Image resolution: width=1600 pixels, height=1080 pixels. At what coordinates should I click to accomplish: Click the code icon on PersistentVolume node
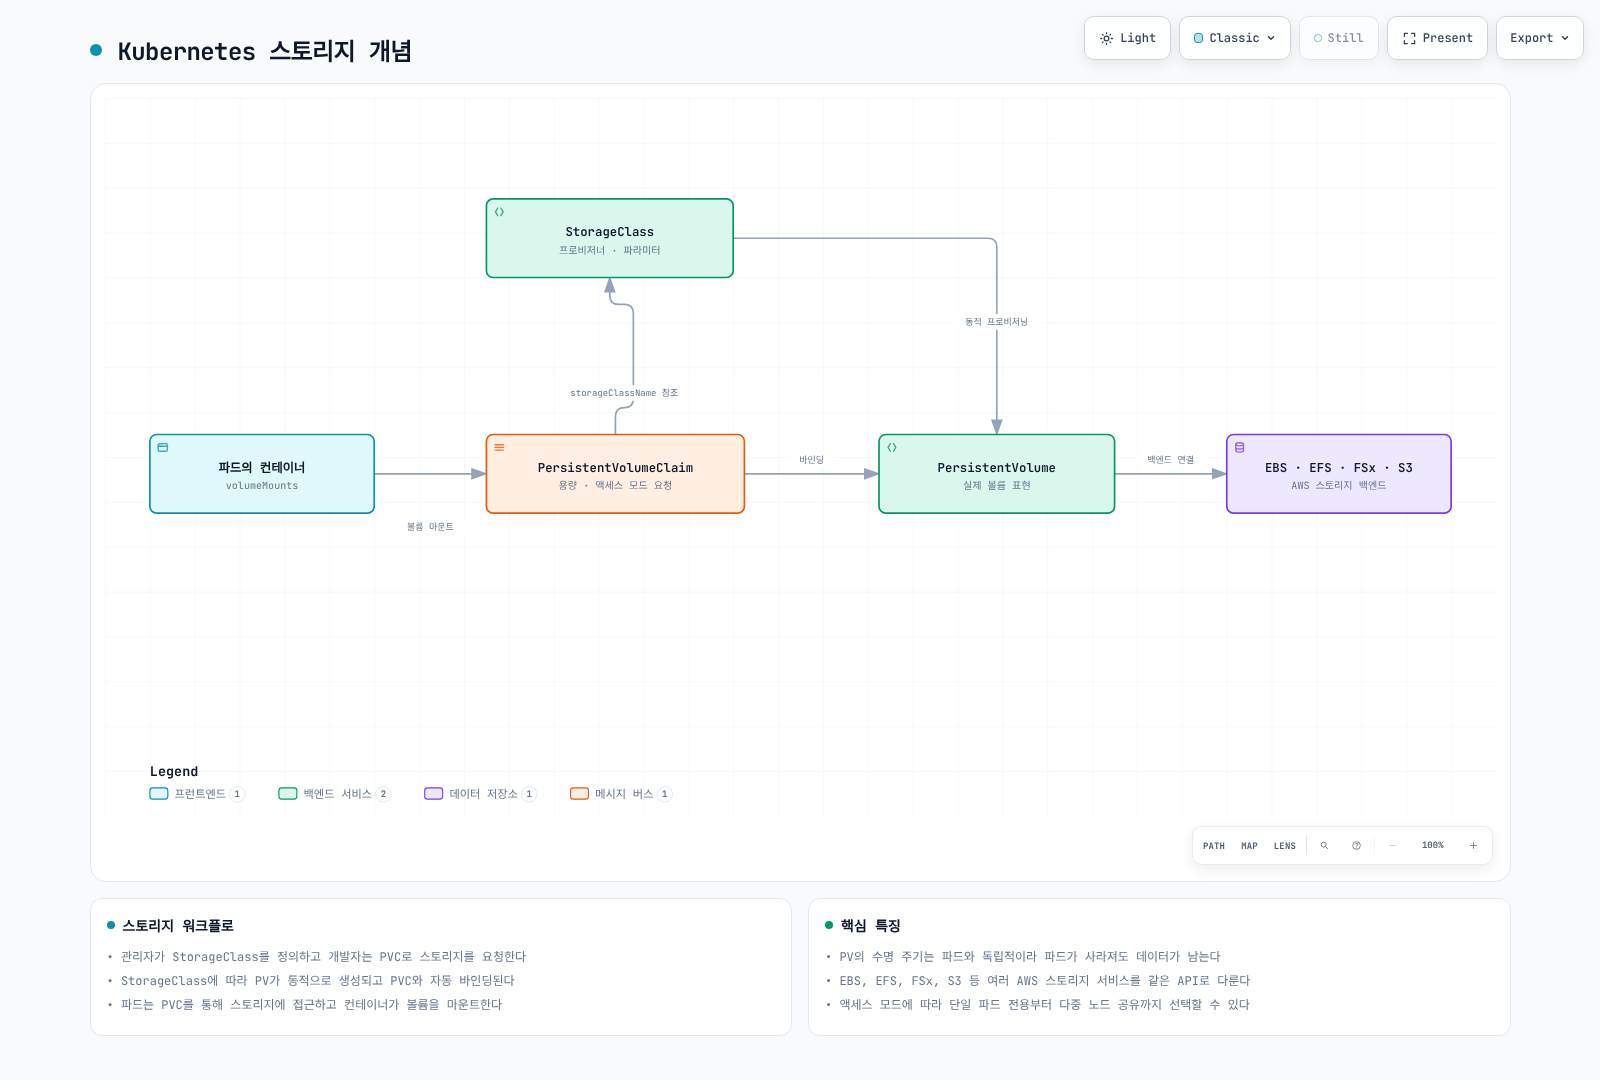click(x=892, y=448)
